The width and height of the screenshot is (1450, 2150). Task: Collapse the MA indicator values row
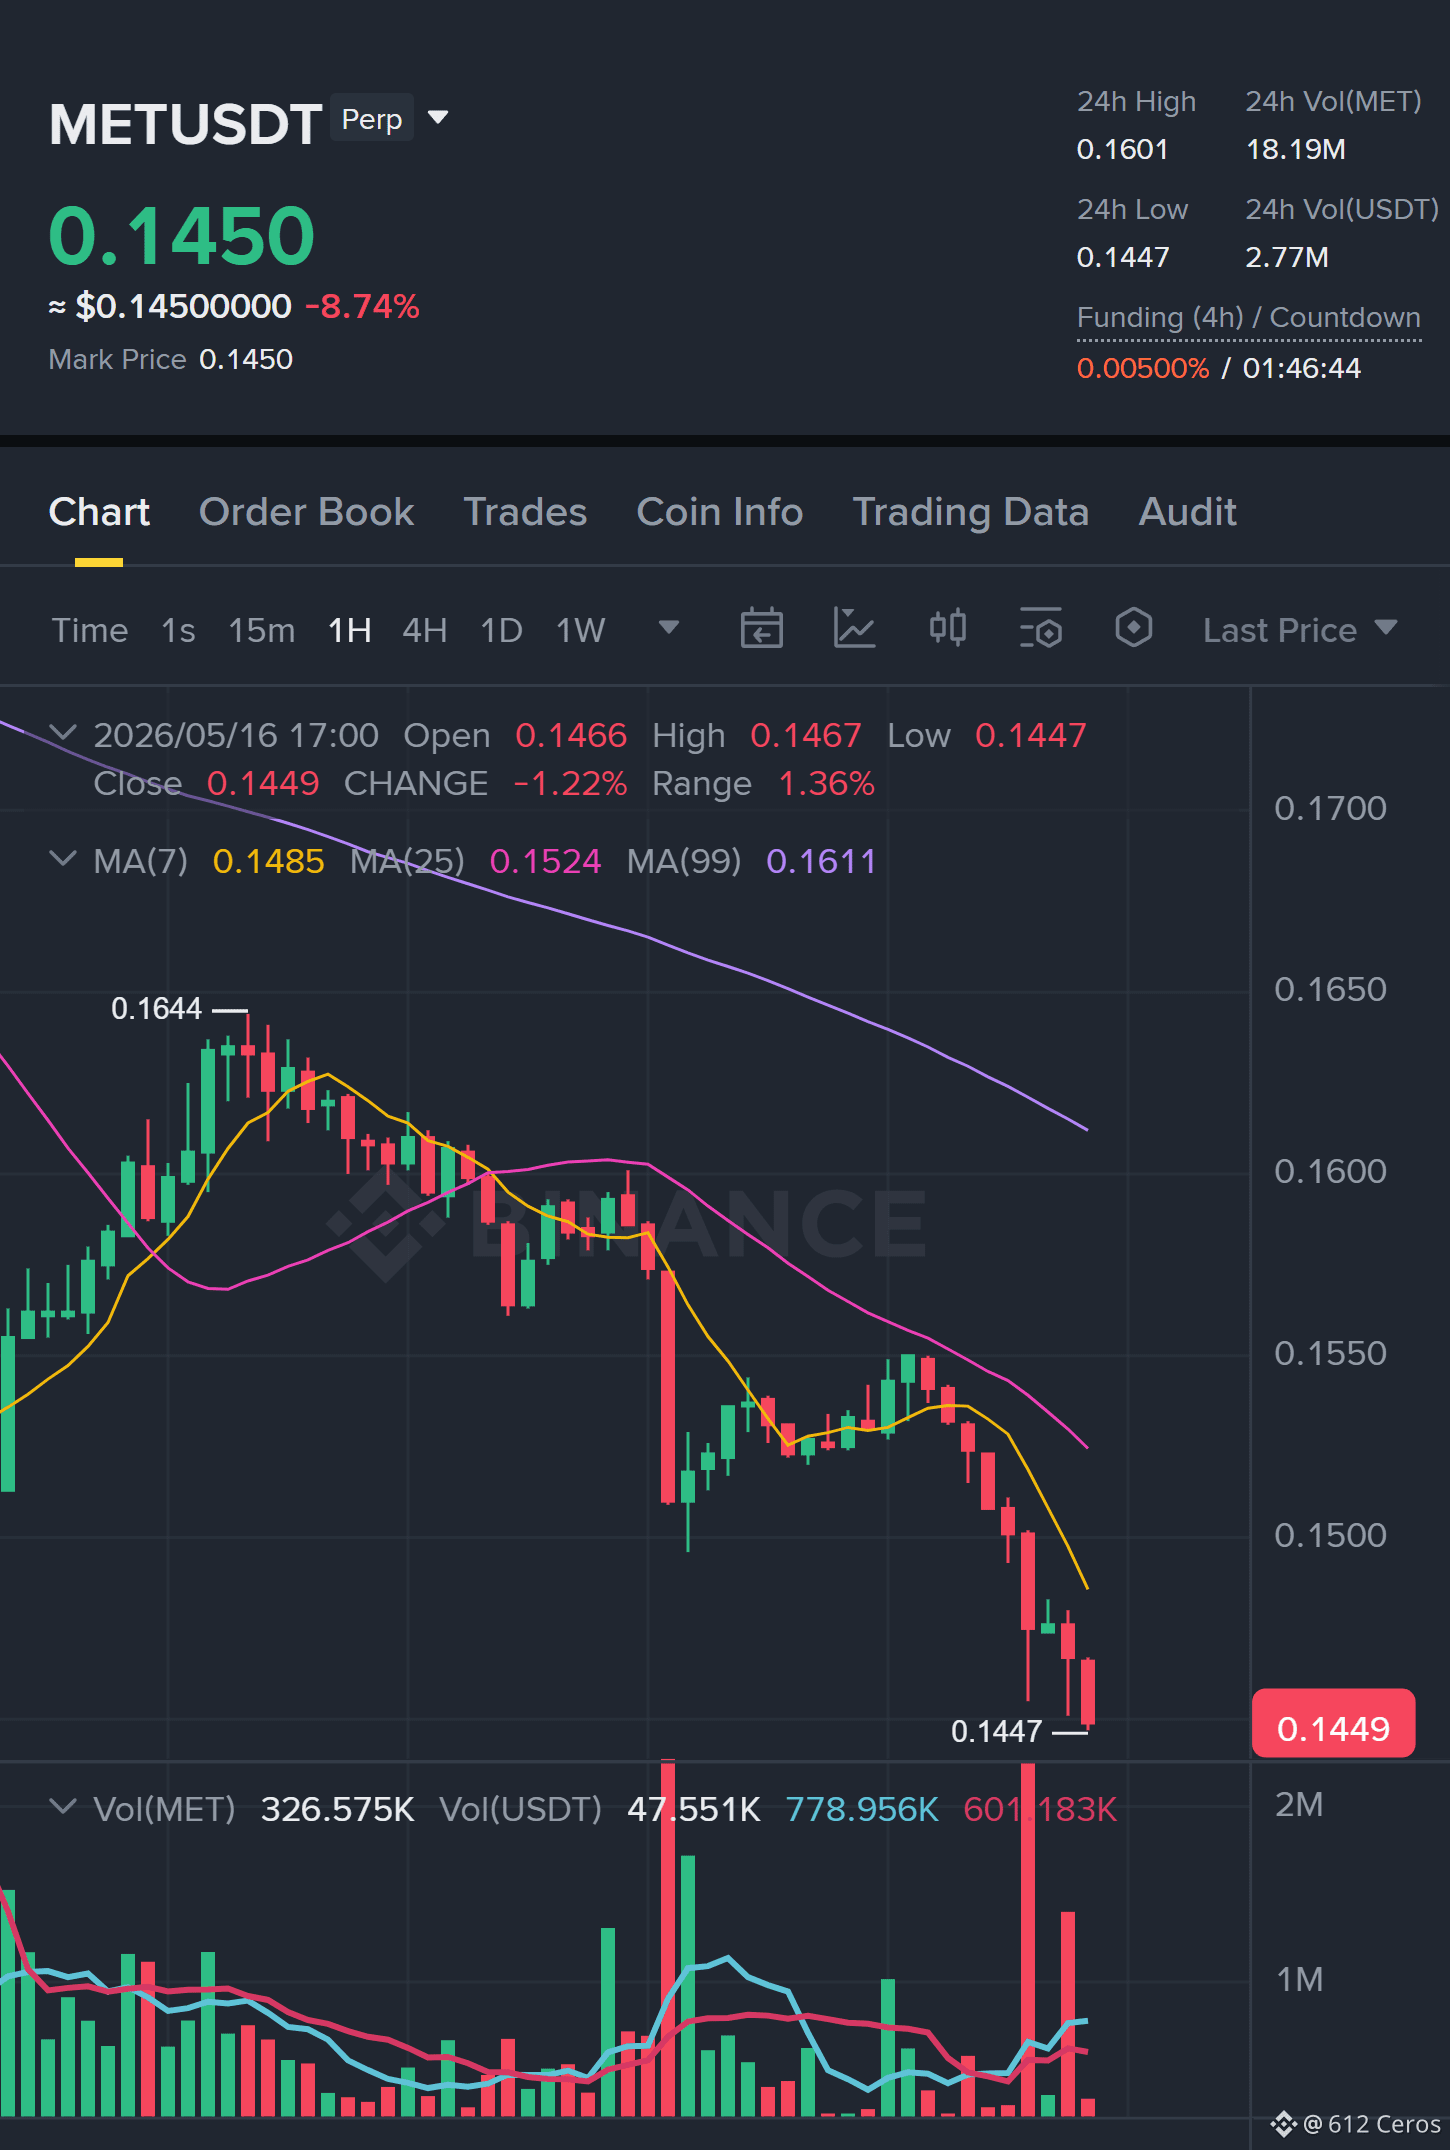pos(62,860)
